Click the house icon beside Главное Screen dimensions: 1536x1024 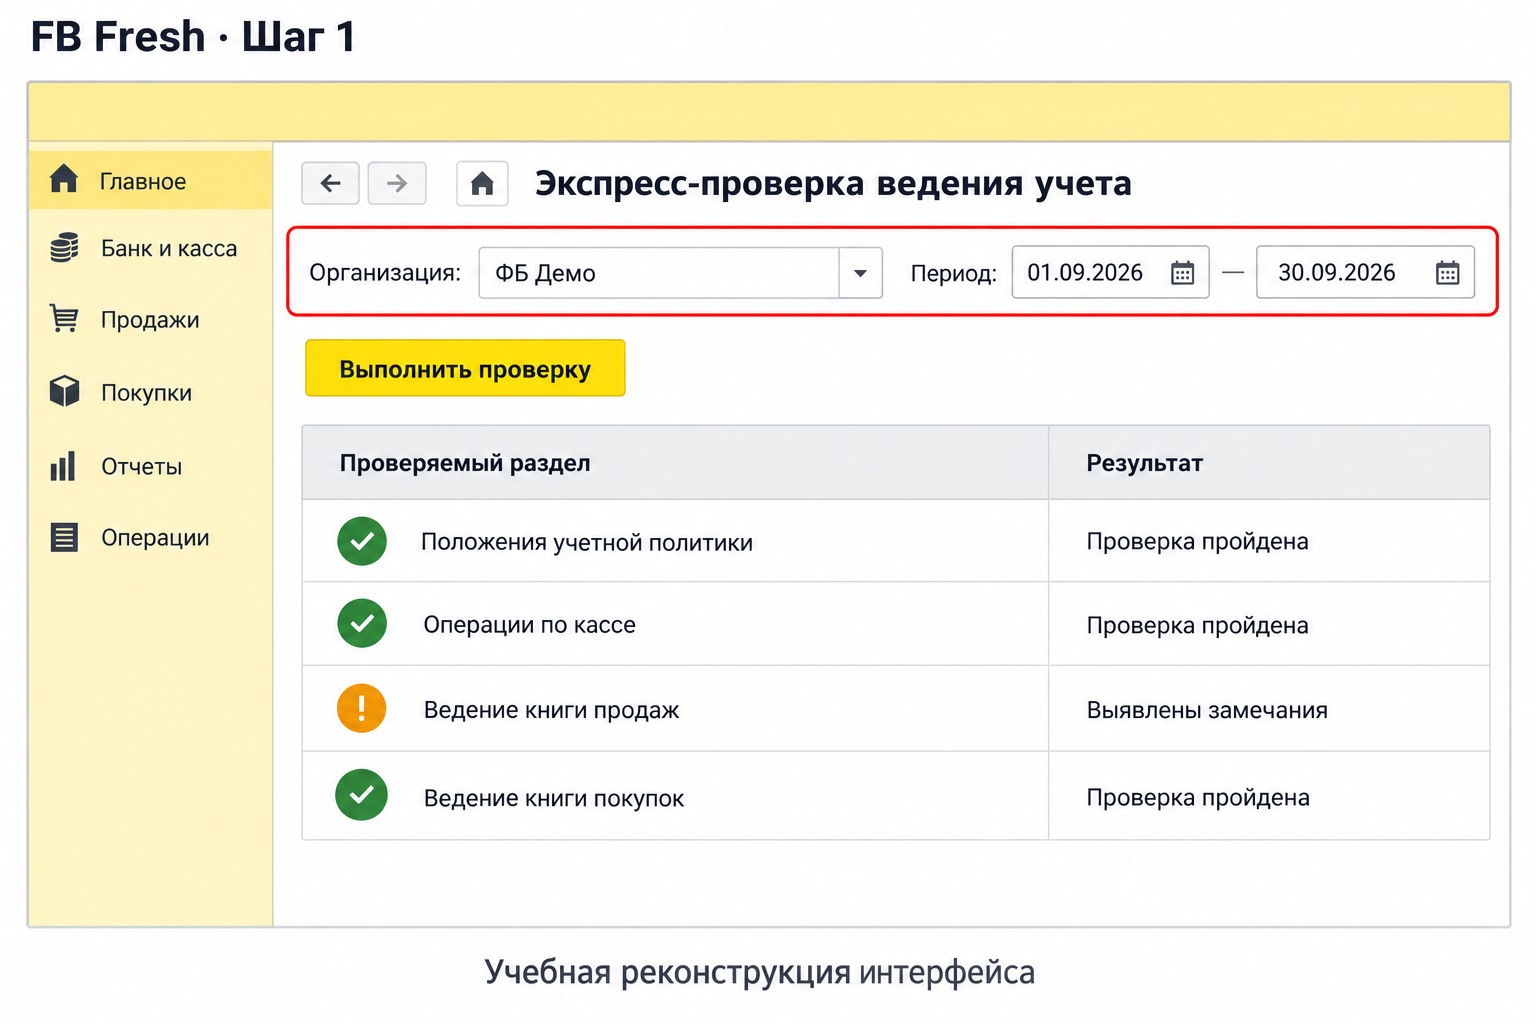pos(64,179)
